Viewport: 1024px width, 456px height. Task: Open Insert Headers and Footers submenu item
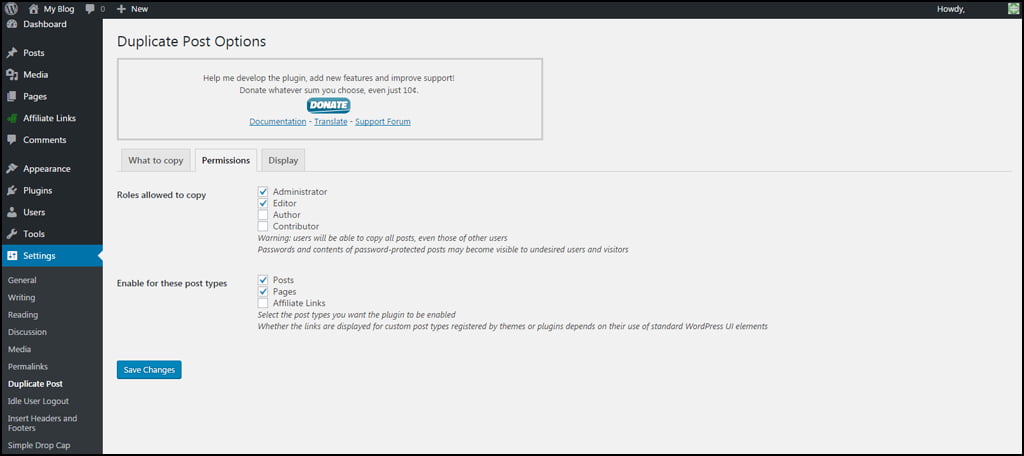tap(42, 423)
